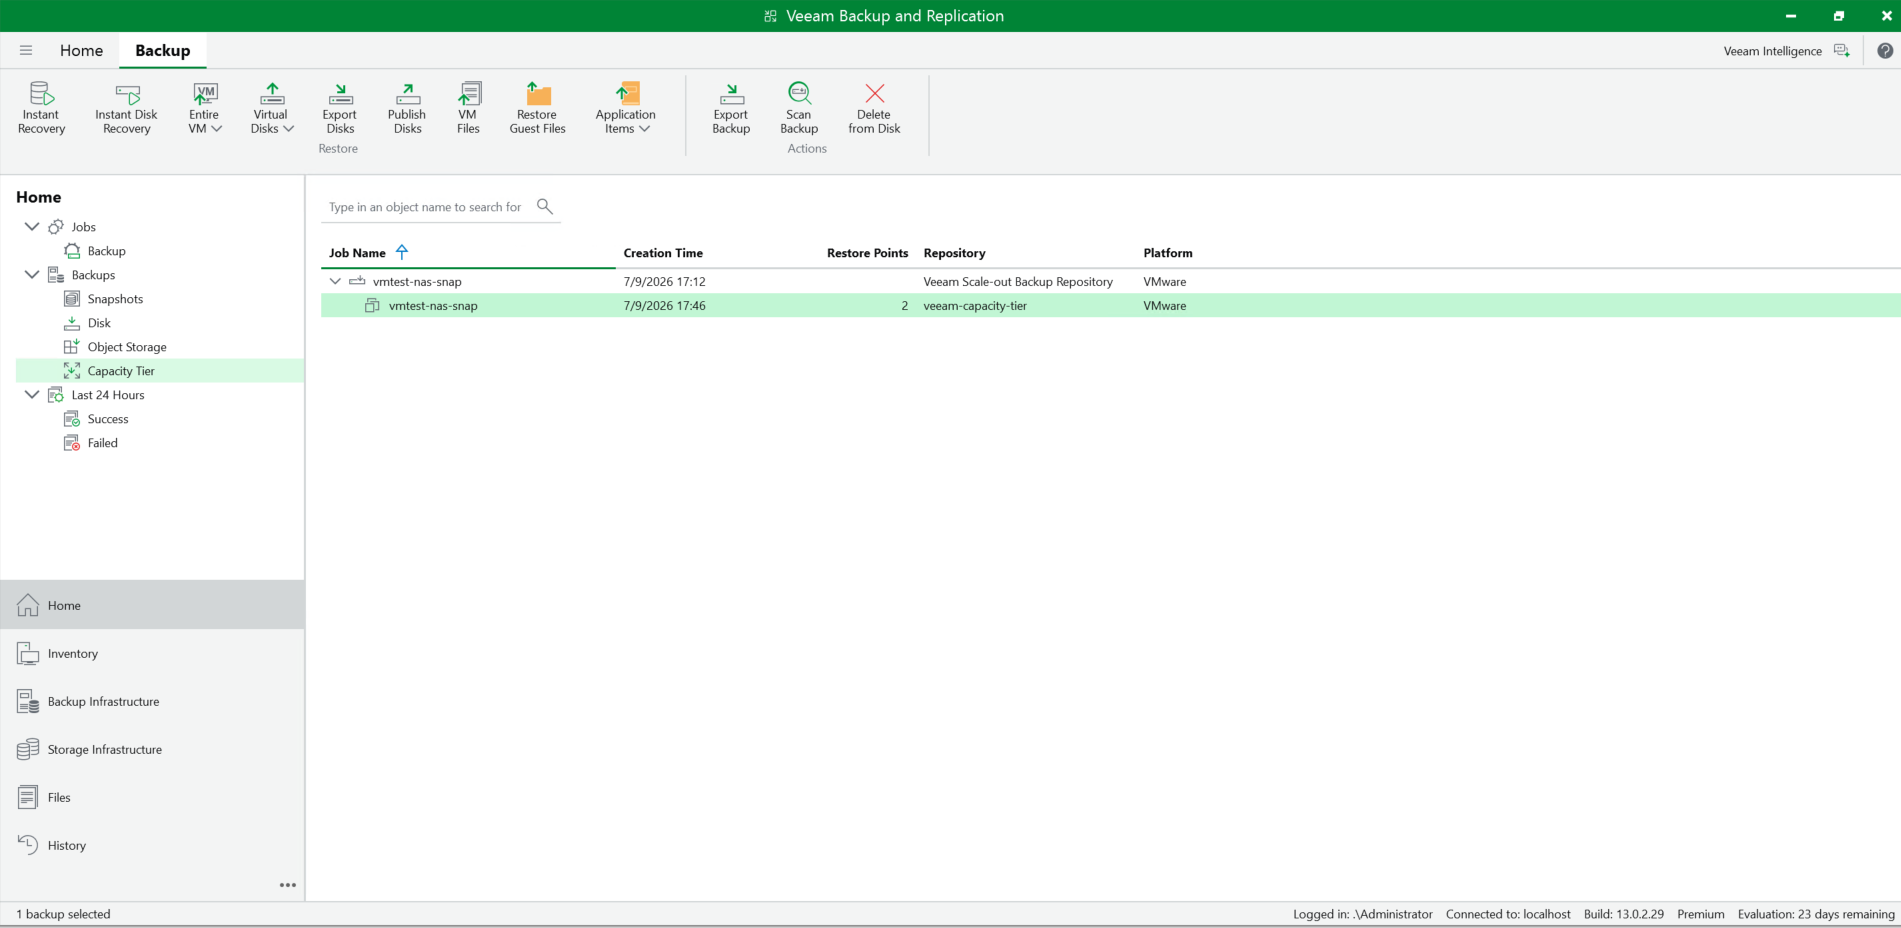1901x928 pixels.
Task: Open Snapshots under Backups
Action: click(115, 299)
